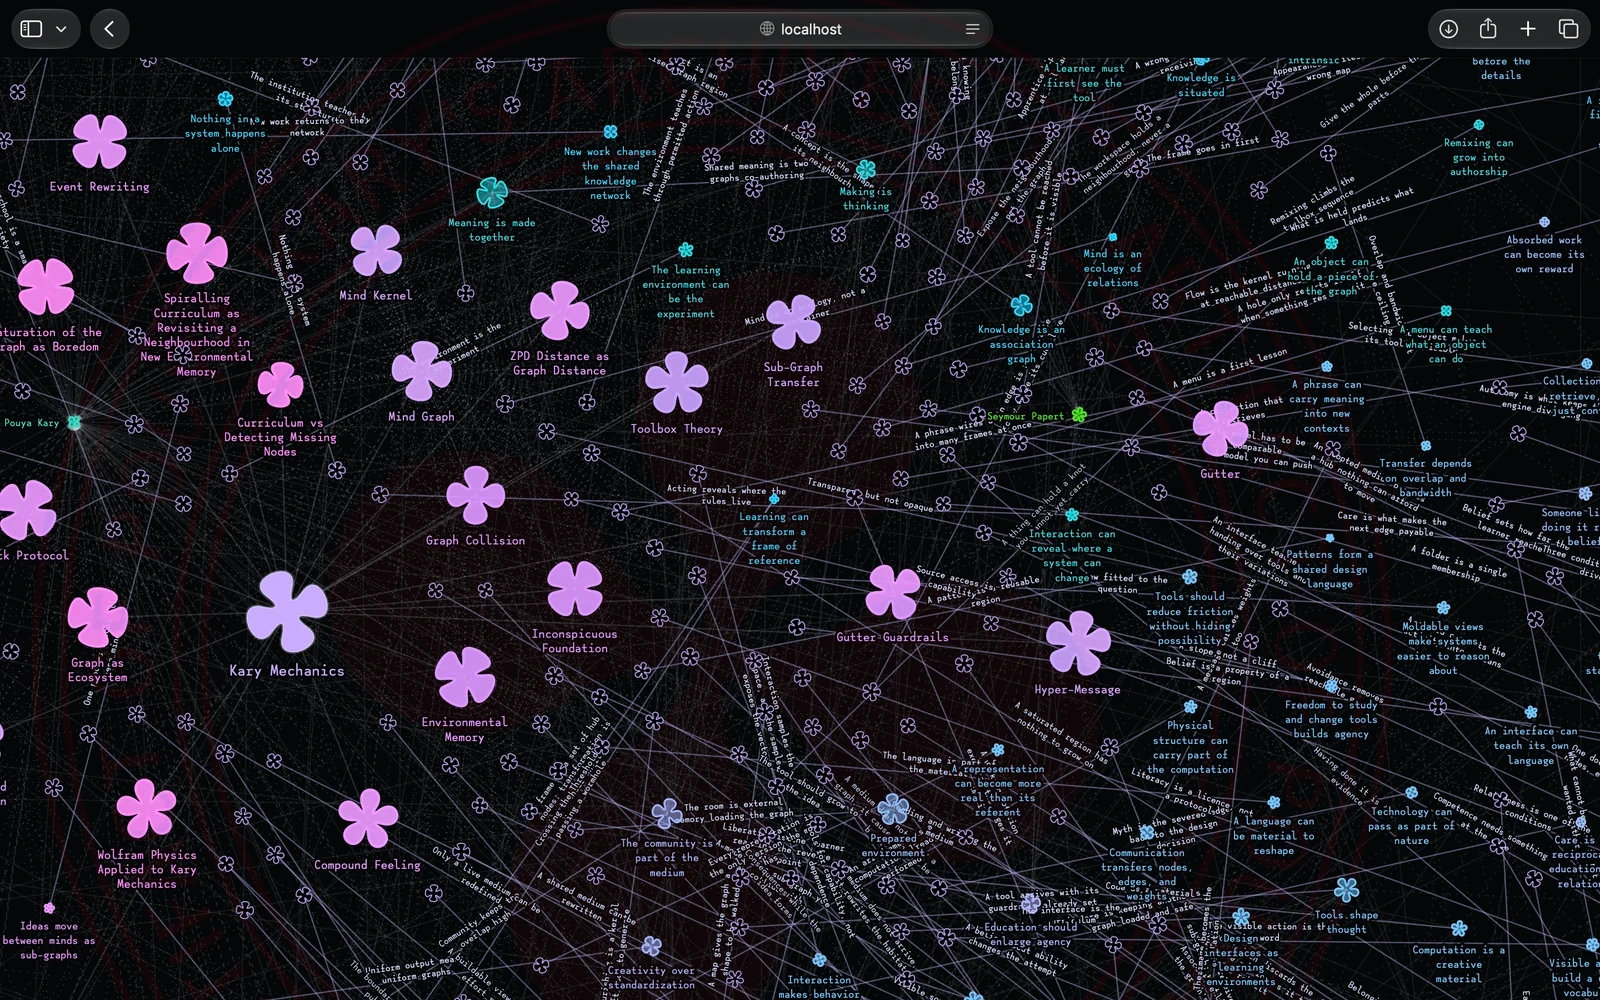Click the 'Ideas move between minds as sub-graphs' label

pyautogui.click(x=48, y=940)
